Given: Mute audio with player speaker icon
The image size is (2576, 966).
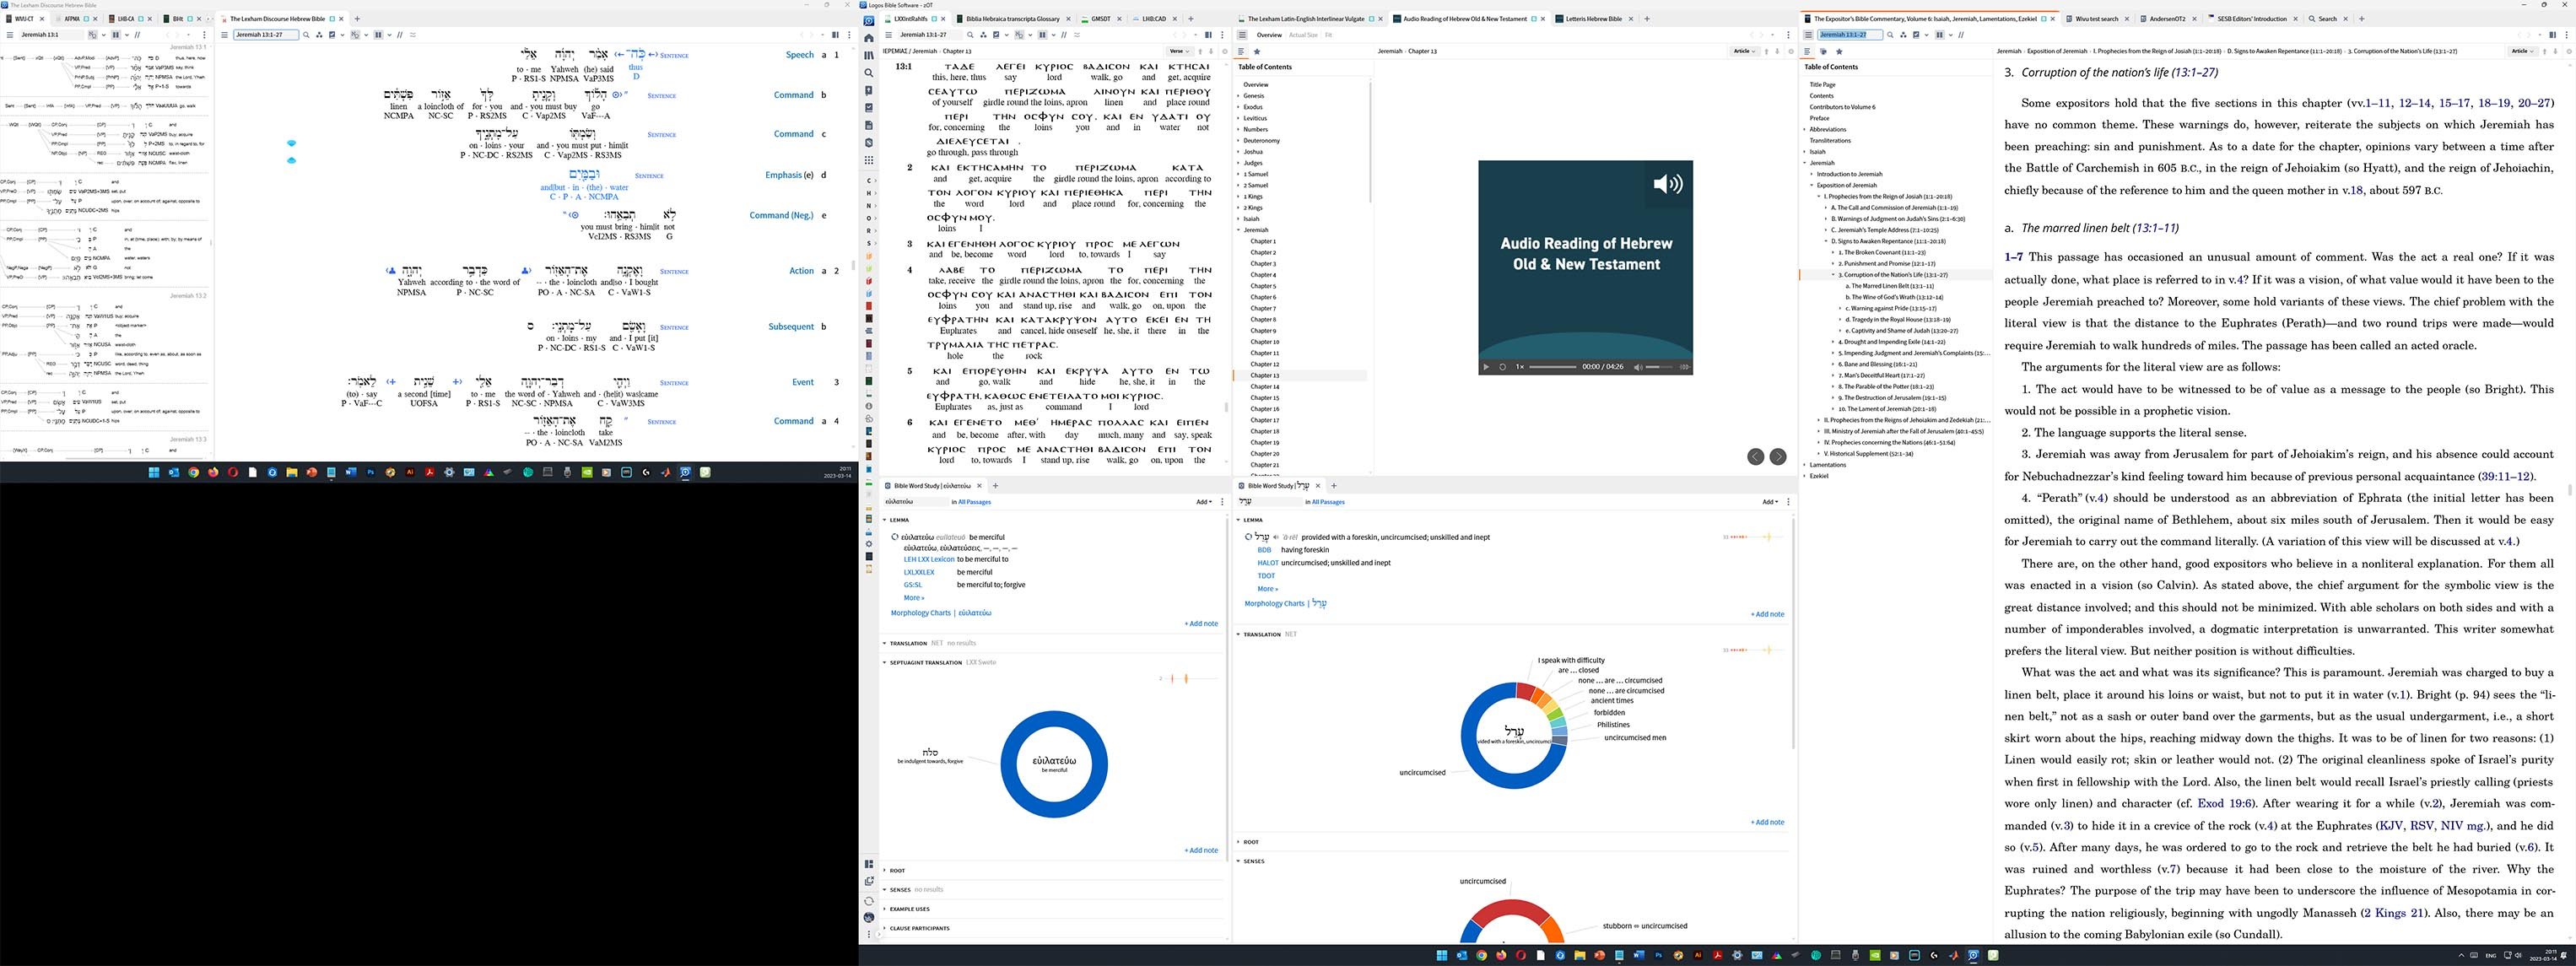Looking at the screenshot, I should pos(1637,367).
